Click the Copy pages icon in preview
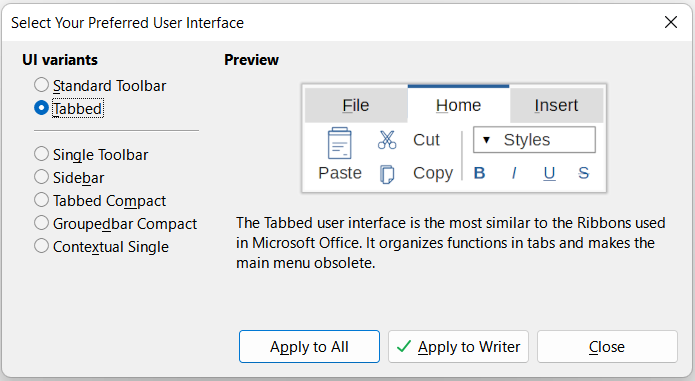The image size is (695, 381). (x=387, y=174)
